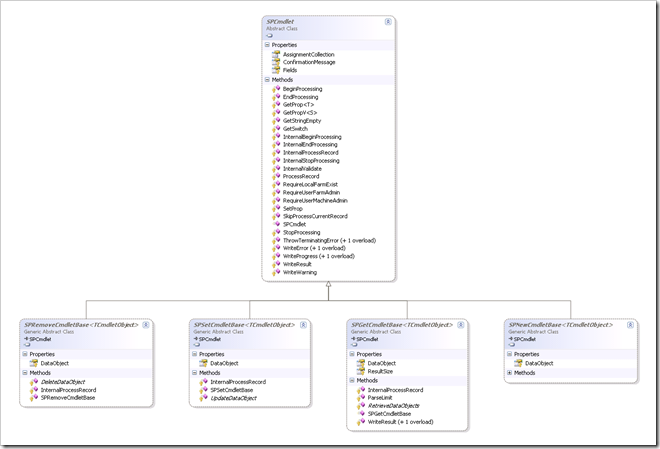
Task: Collapse Properties section in SPGetCmdletBase
Action: click(352, 354)
